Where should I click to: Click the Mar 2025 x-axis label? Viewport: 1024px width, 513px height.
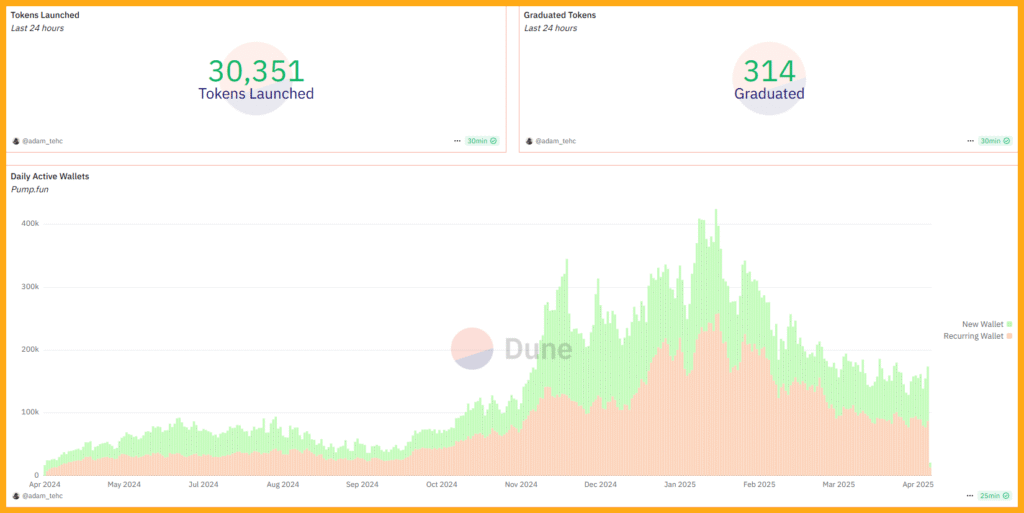[x=839, y=485]
